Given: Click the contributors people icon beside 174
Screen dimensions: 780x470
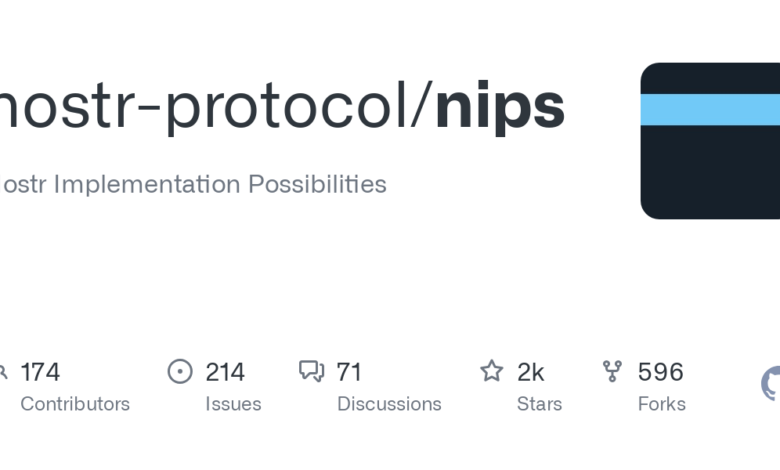Looking at the screenshot, I should [3, 372].
